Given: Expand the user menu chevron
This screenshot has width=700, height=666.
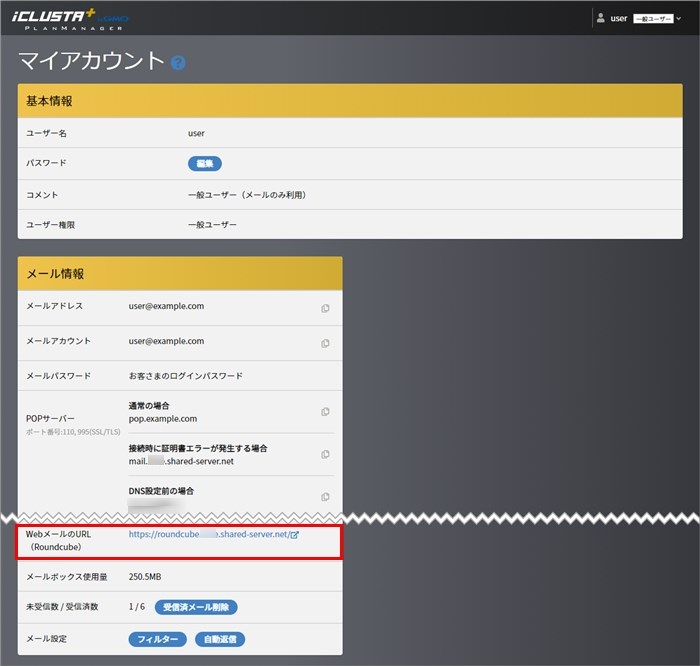Looking at the screenshot, I should [x=679, y=18].
